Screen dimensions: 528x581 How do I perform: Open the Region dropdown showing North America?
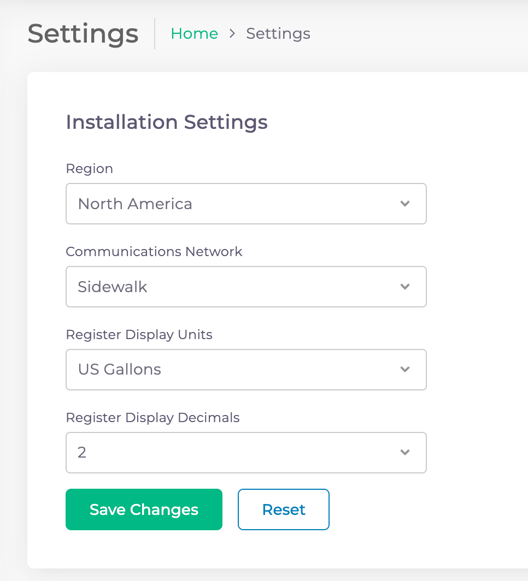[x=246, y=204]
